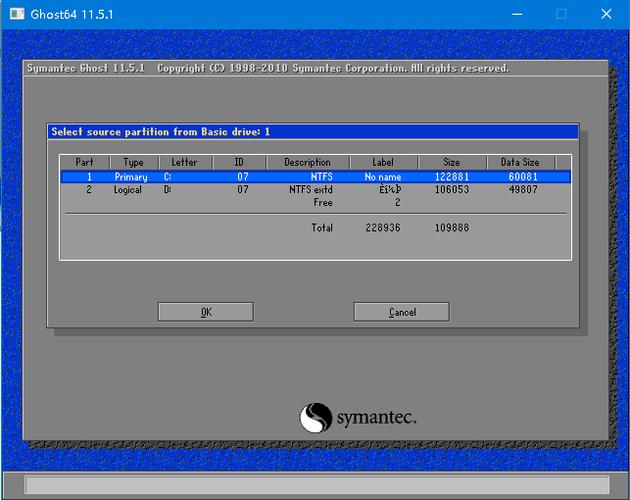The height and width of the screenshot is (500, 630).
Task: Click the 'Free' row text
Action: click(323, 202)
